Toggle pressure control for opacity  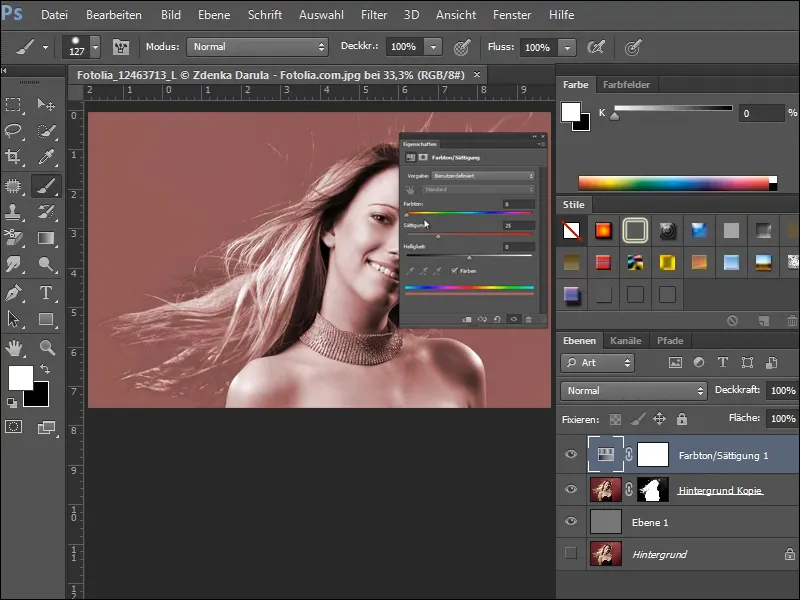(462, 47)
